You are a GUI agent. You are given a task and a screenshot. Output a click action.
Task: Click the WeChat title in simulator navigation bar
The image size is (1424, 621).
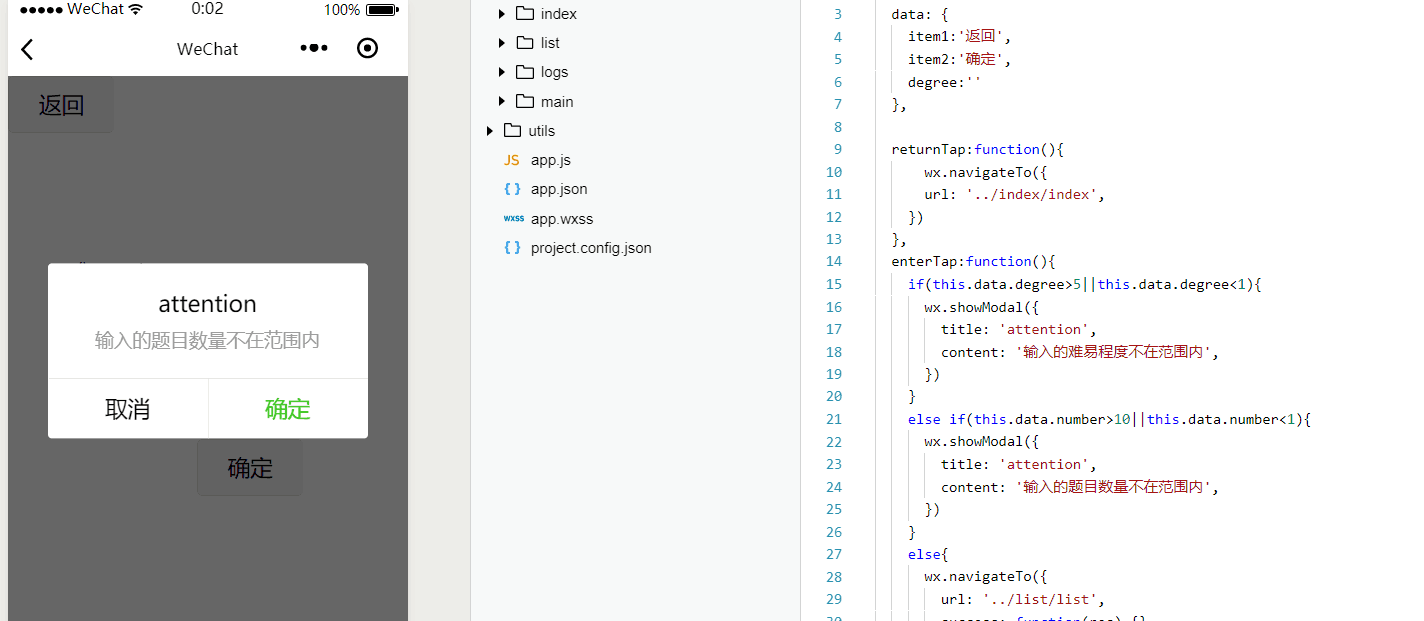[x=208, y=49]
